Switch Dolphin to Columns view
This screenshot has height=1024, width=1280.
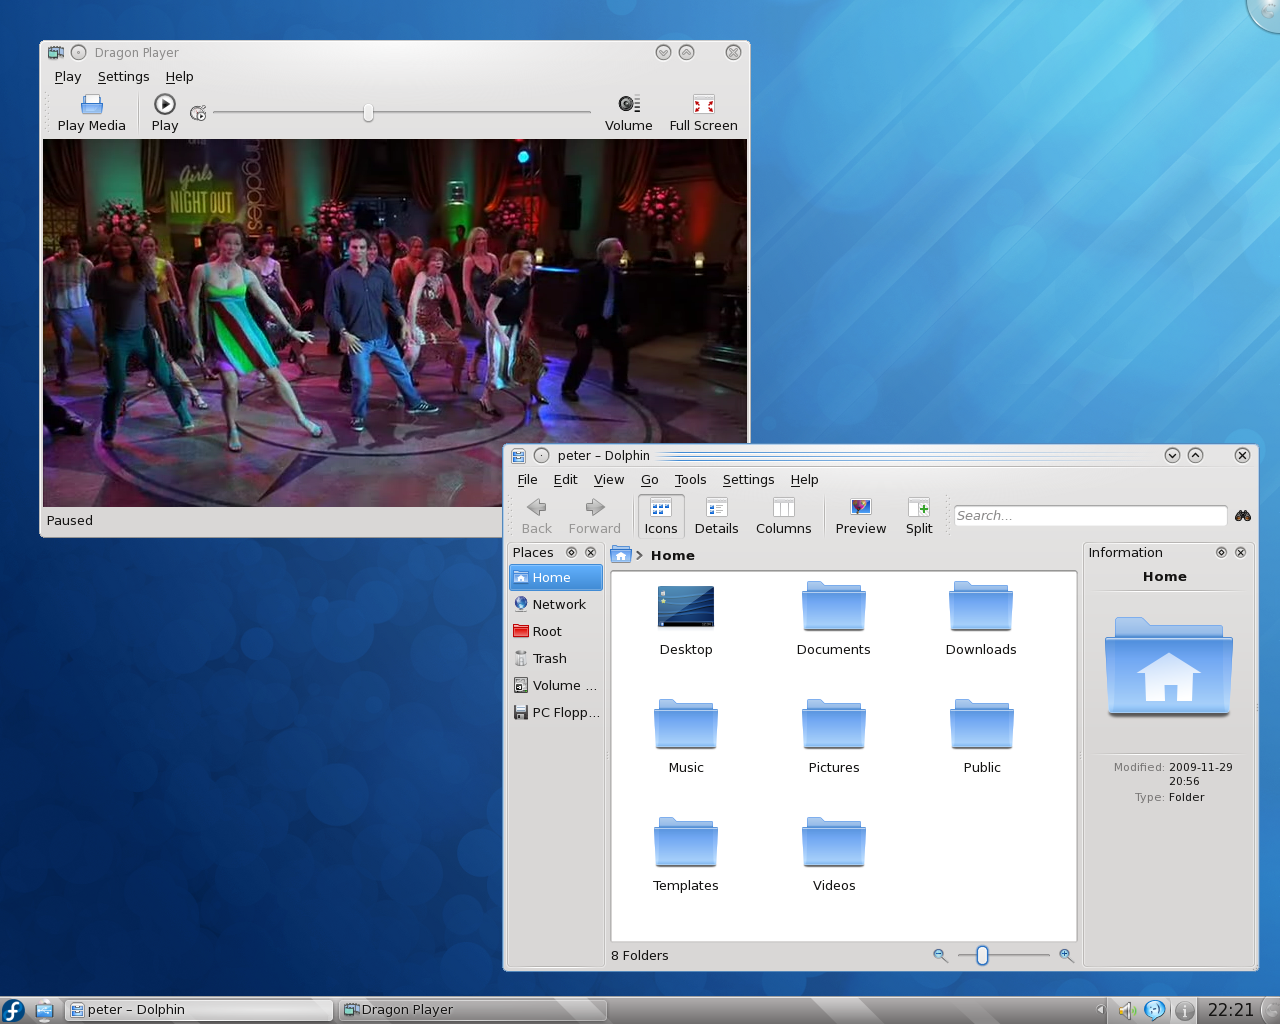pos(783,516)
